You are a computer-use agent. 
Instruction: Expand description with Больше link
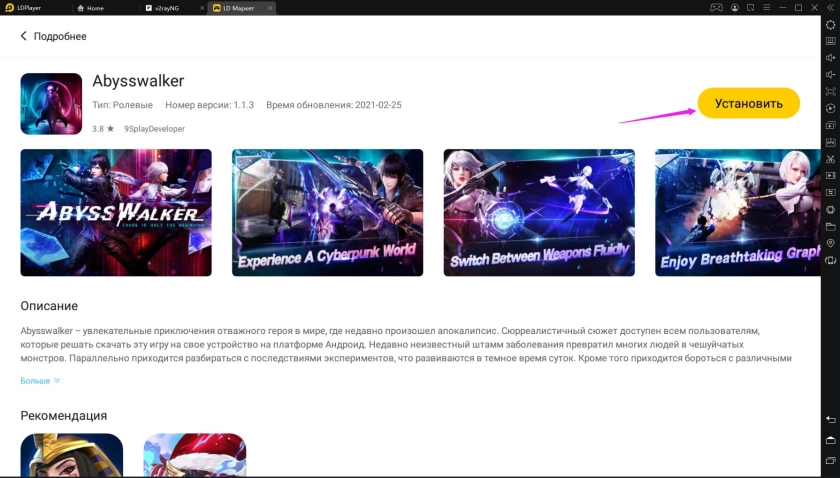pyautogui.click(x=40, y=381)
